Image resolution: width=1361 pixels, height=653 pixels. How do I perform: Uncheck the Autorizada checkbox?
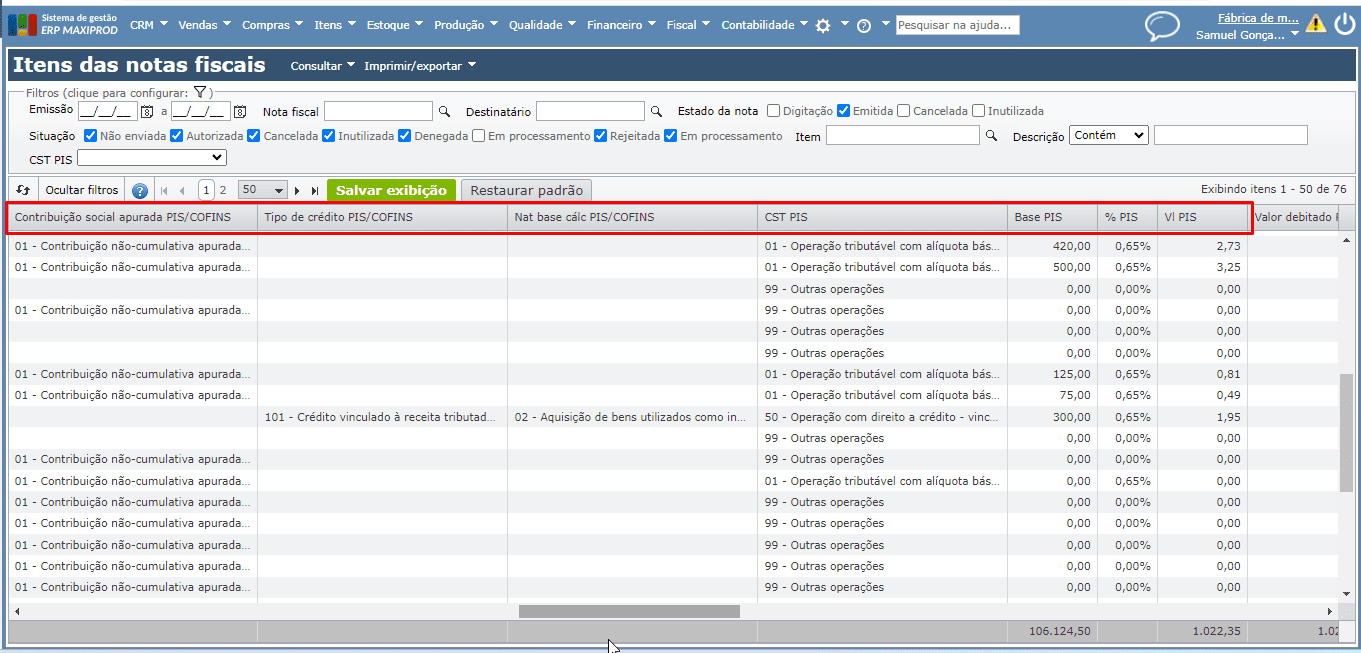point(177,135)
